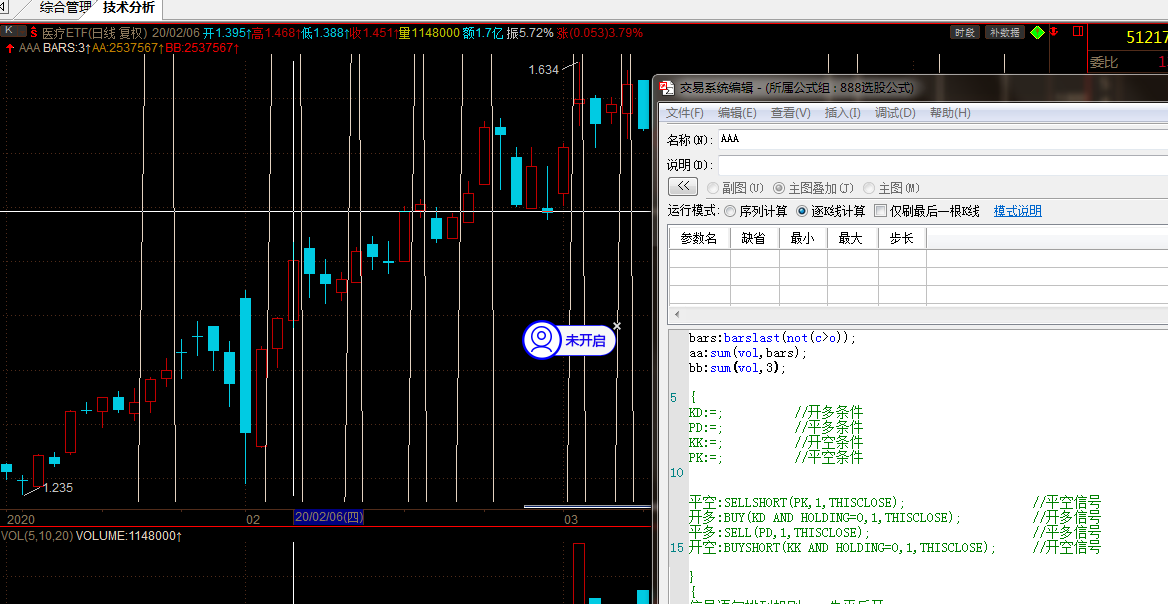Click the 补数据 button

[1005, 32]
